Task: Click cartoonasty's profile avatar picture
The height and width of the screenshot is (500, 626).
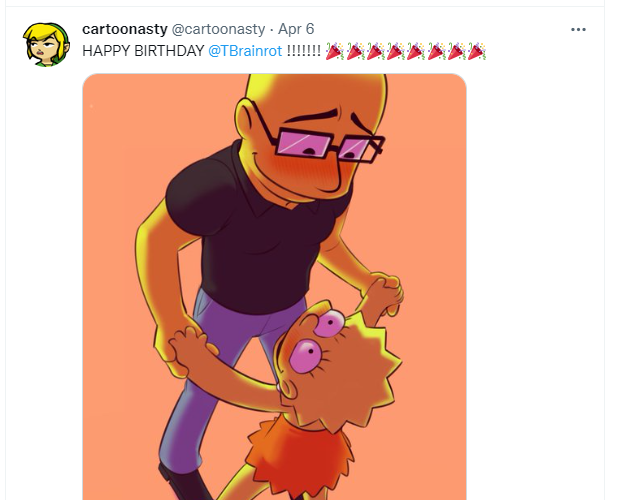Action: click(46, 44)
